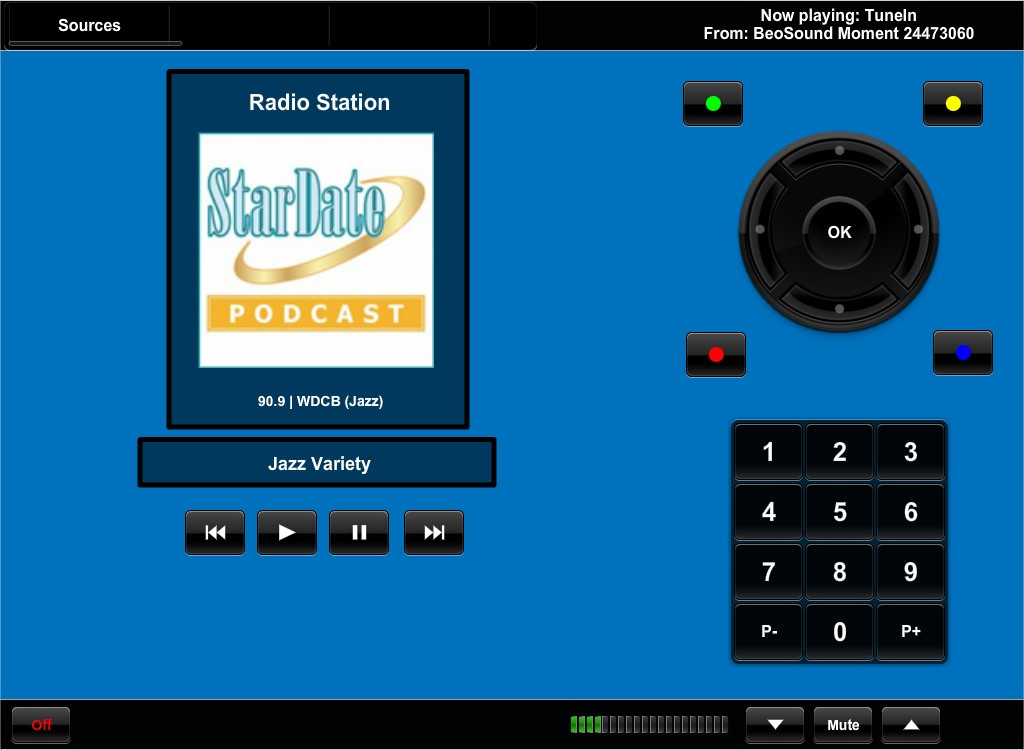Click the green volume level bar

[x=649, y=724]
